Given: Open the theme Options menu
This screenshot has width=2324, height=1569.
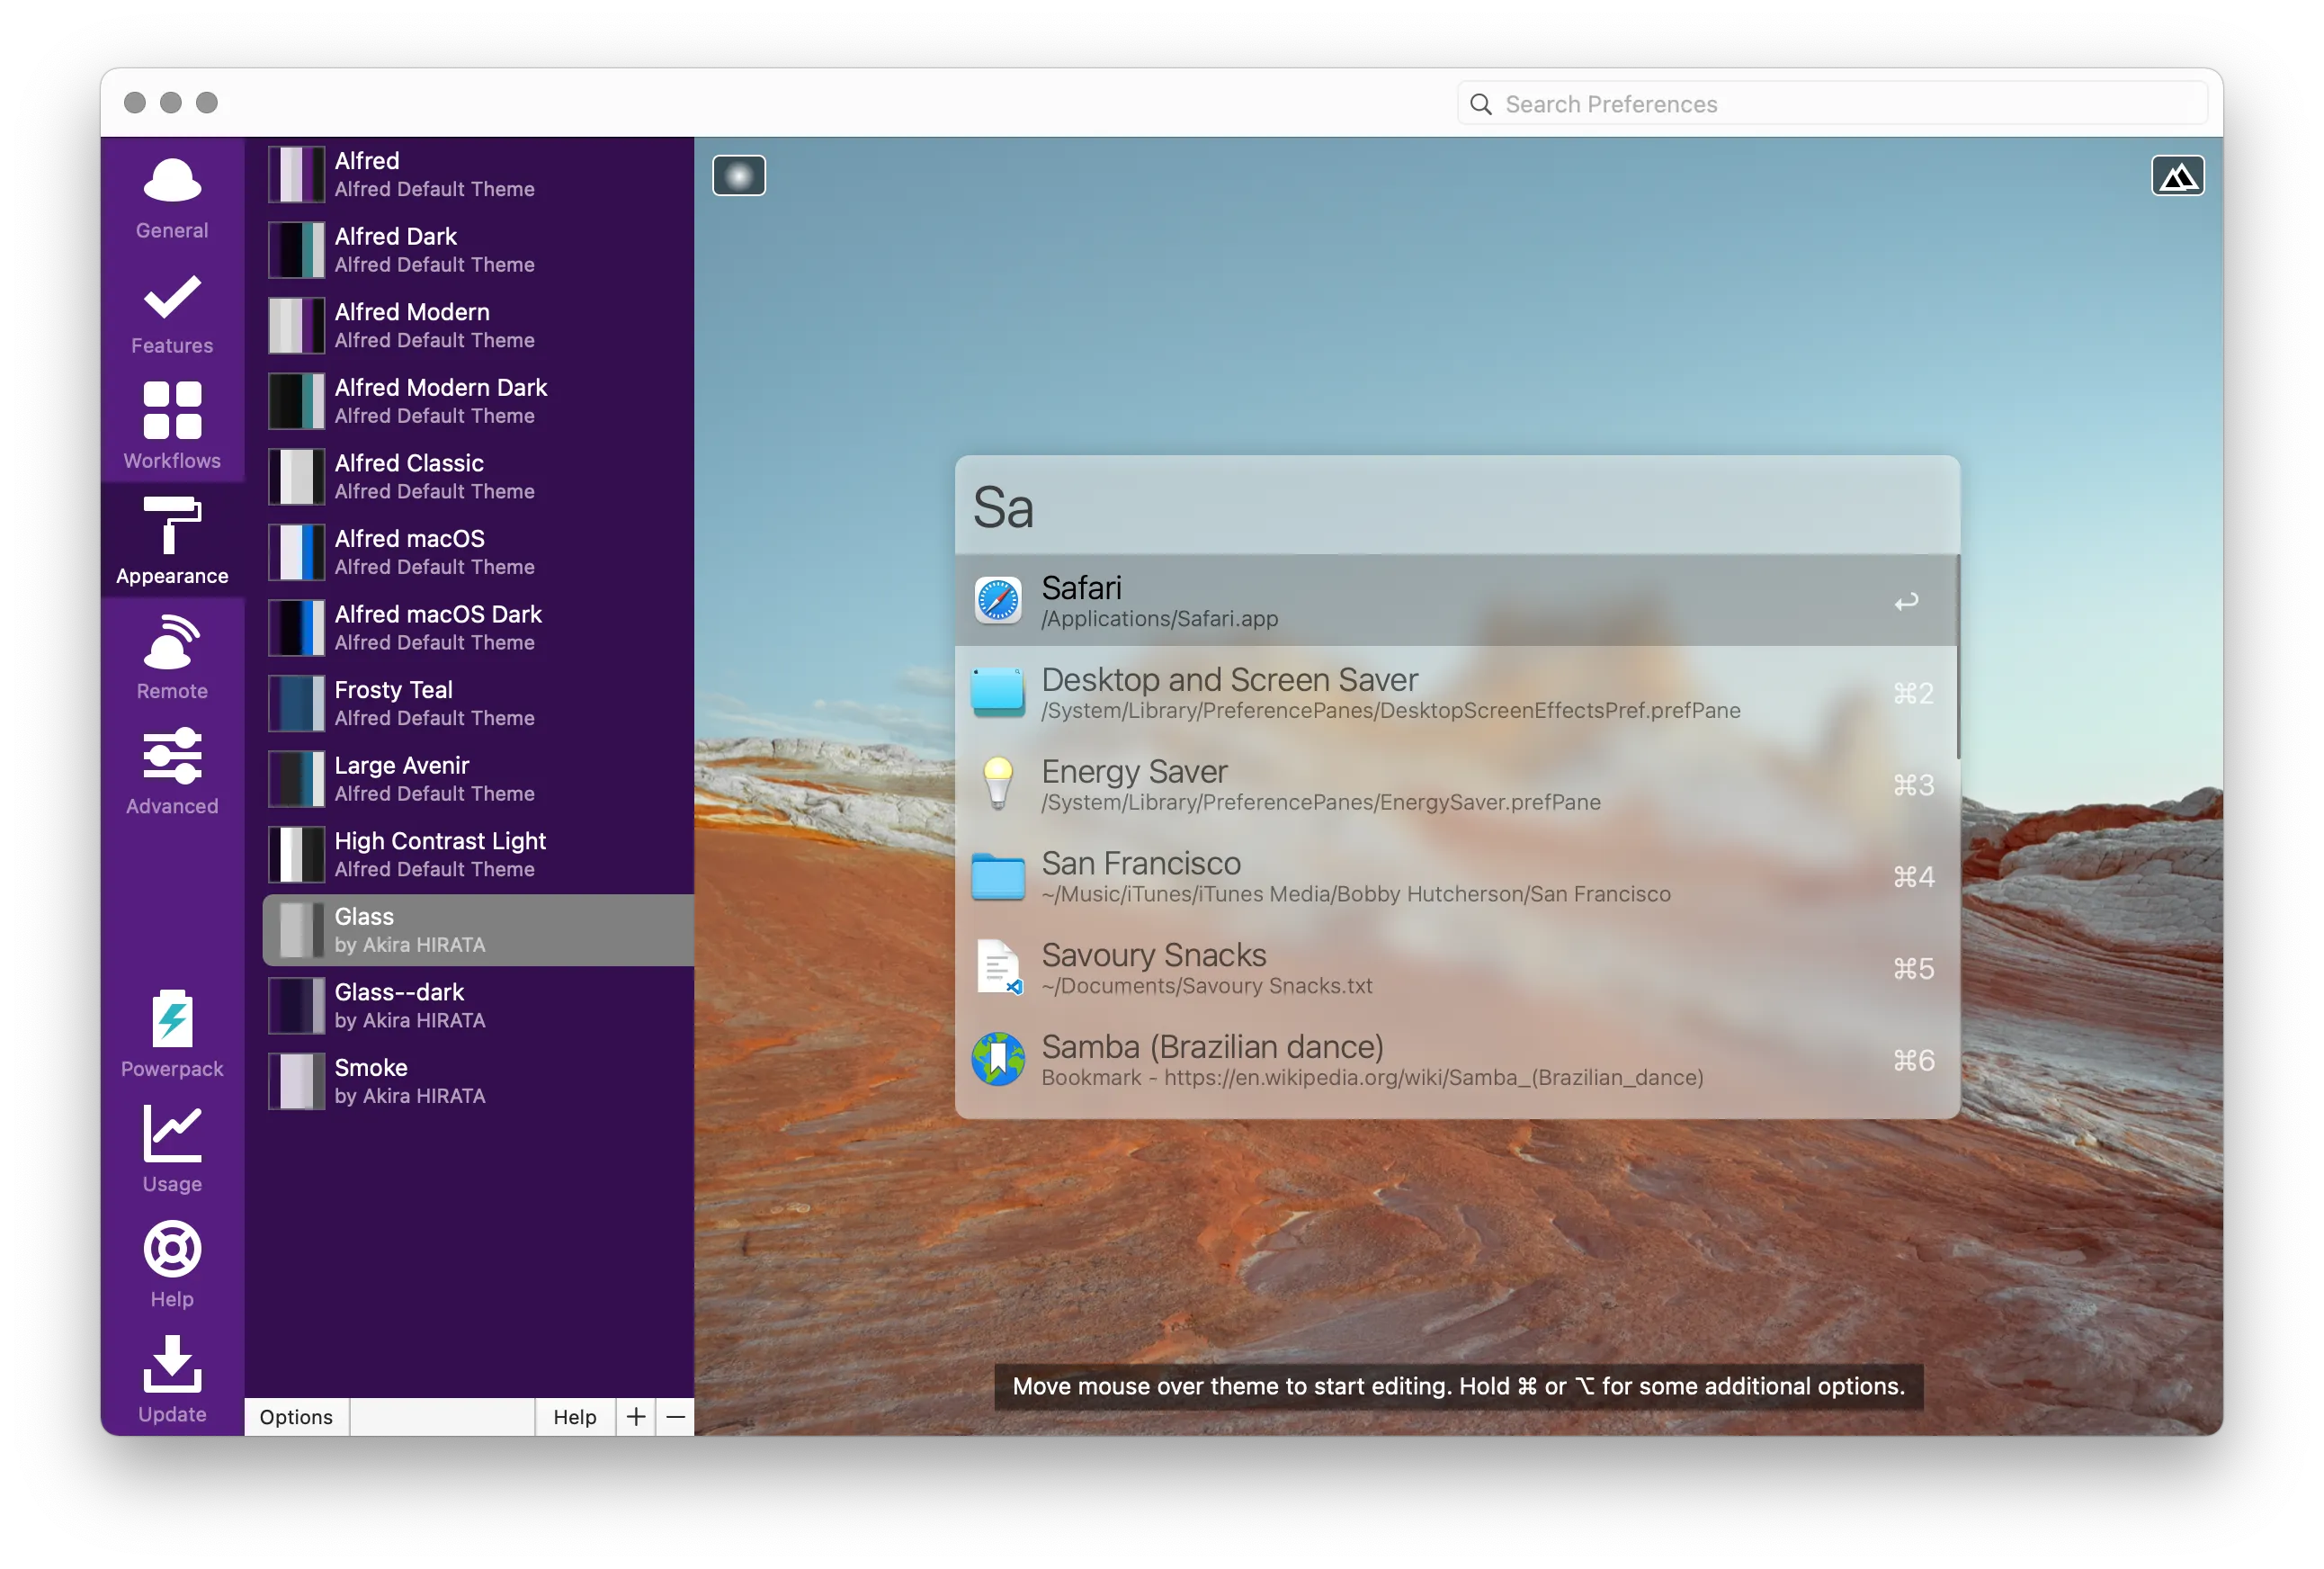Looking at the screenshot, I should 296,1416.
